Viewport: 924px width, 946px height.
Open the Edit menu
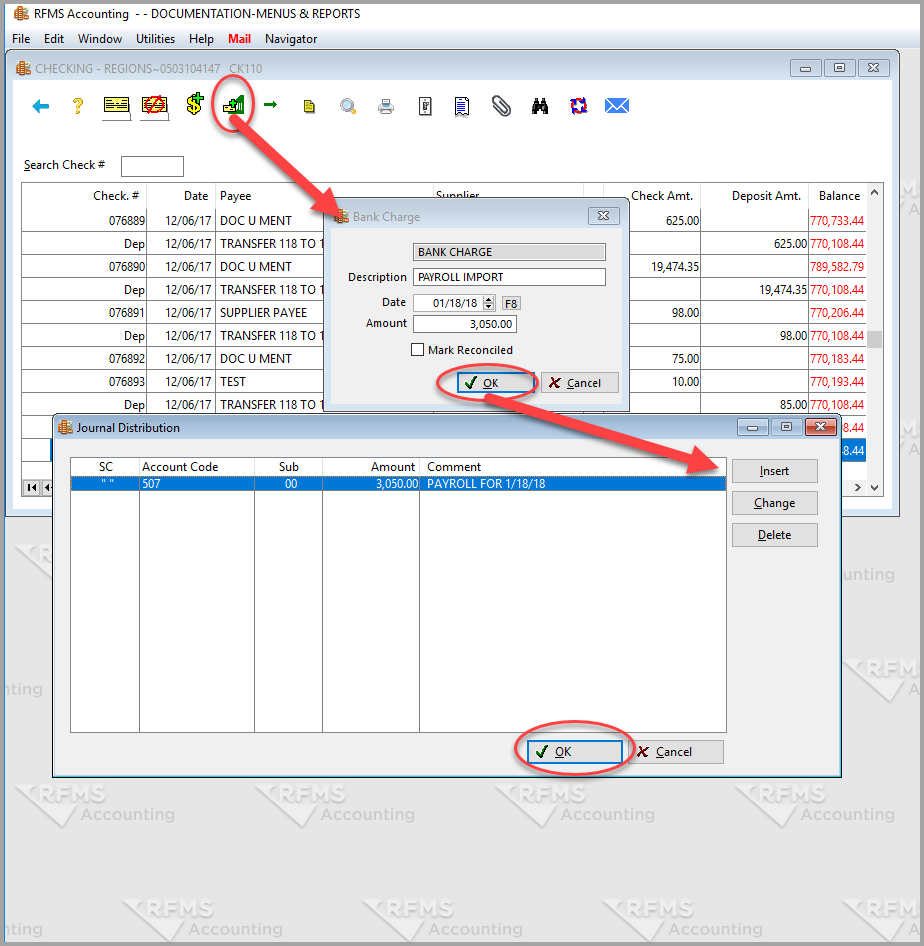click(x=54, y=39)
